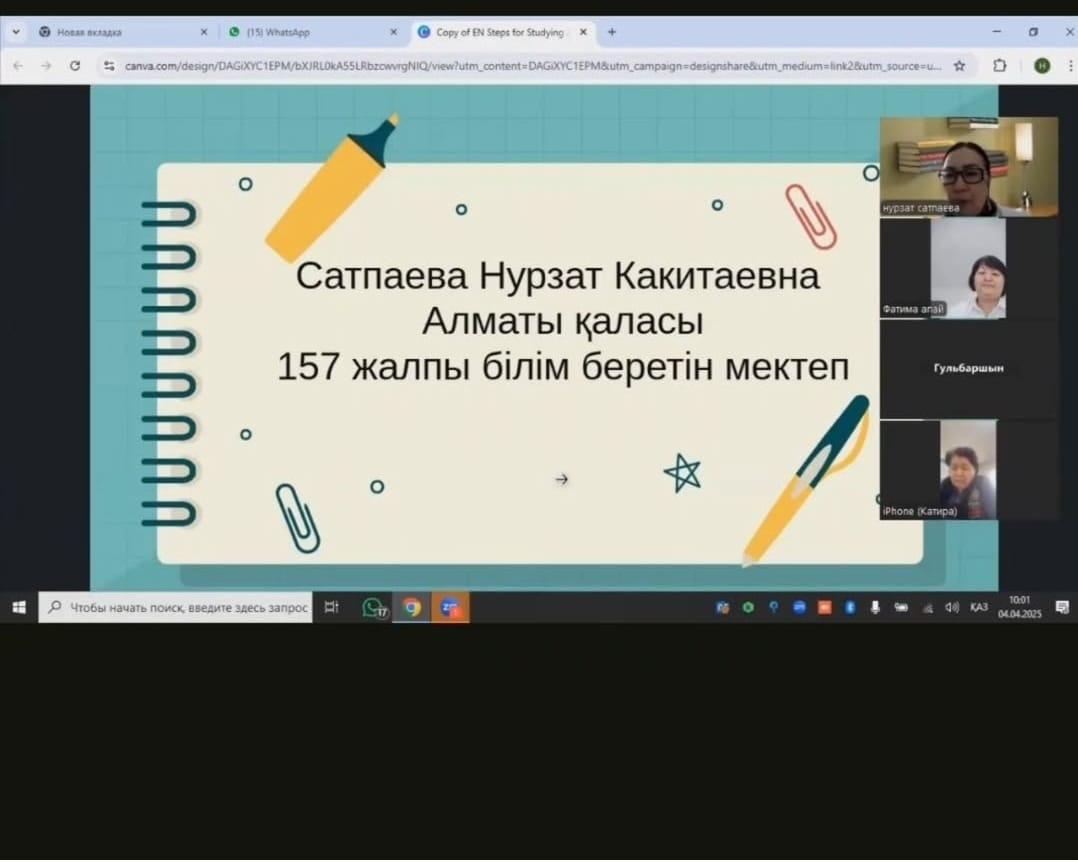This screenshot has width=1078, height=862.
Task: Switch the ҚАЗ keyboard language indicator
Action: (979, 608)
